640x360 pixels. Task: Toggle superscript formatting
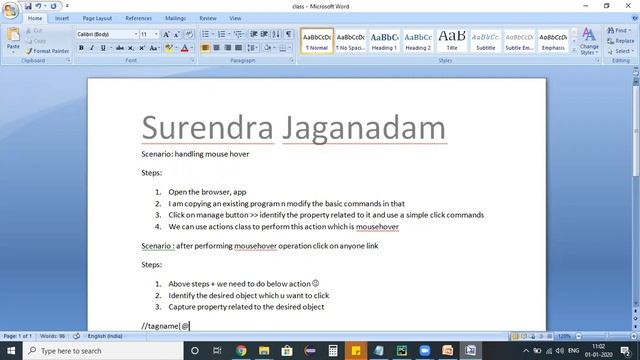pyautogui.click(x=142, y=48)
